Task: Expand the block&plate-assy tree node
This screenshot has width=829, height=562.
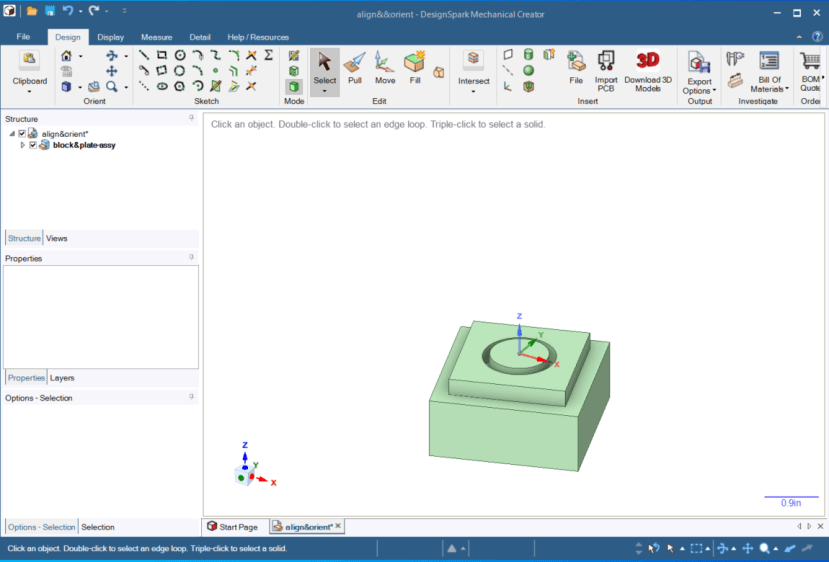Action: 22,145
